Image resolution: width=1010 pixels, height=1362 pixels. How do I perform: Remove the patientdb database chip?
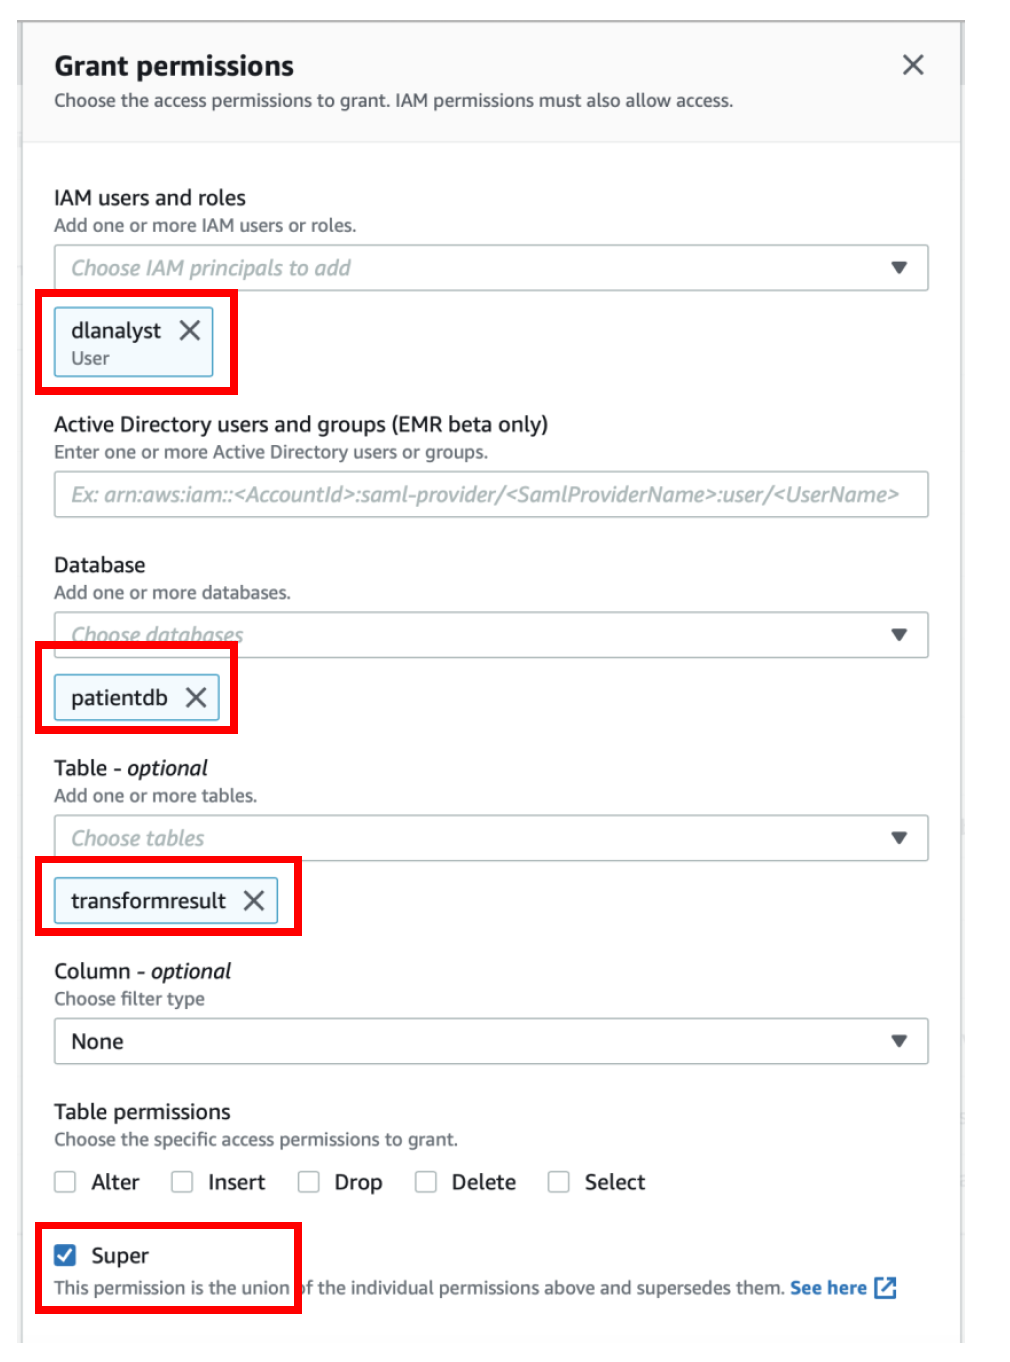coord(196,697)
